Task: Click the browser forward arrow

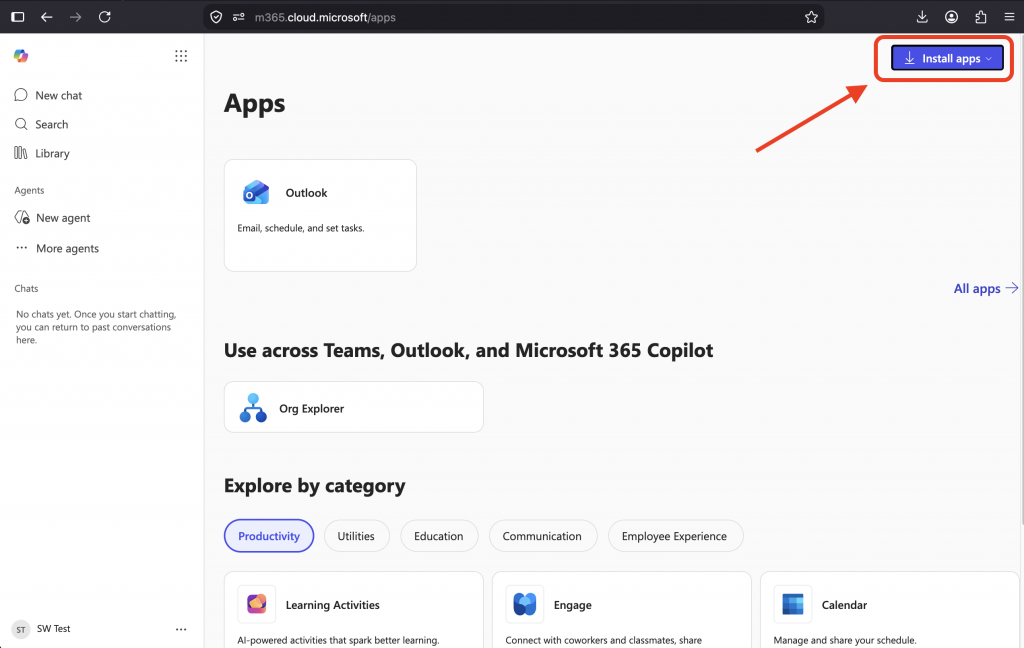Action: (76, 17)
